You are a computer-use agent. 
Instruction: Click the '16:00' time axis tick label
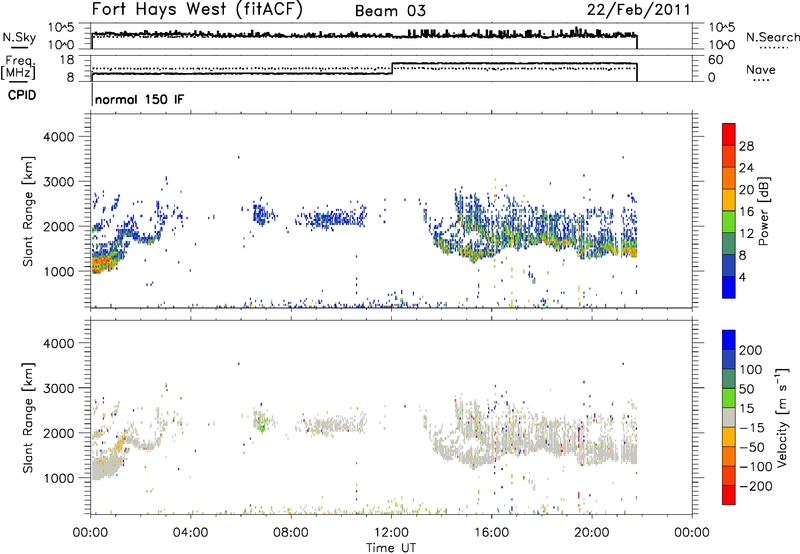491,533
